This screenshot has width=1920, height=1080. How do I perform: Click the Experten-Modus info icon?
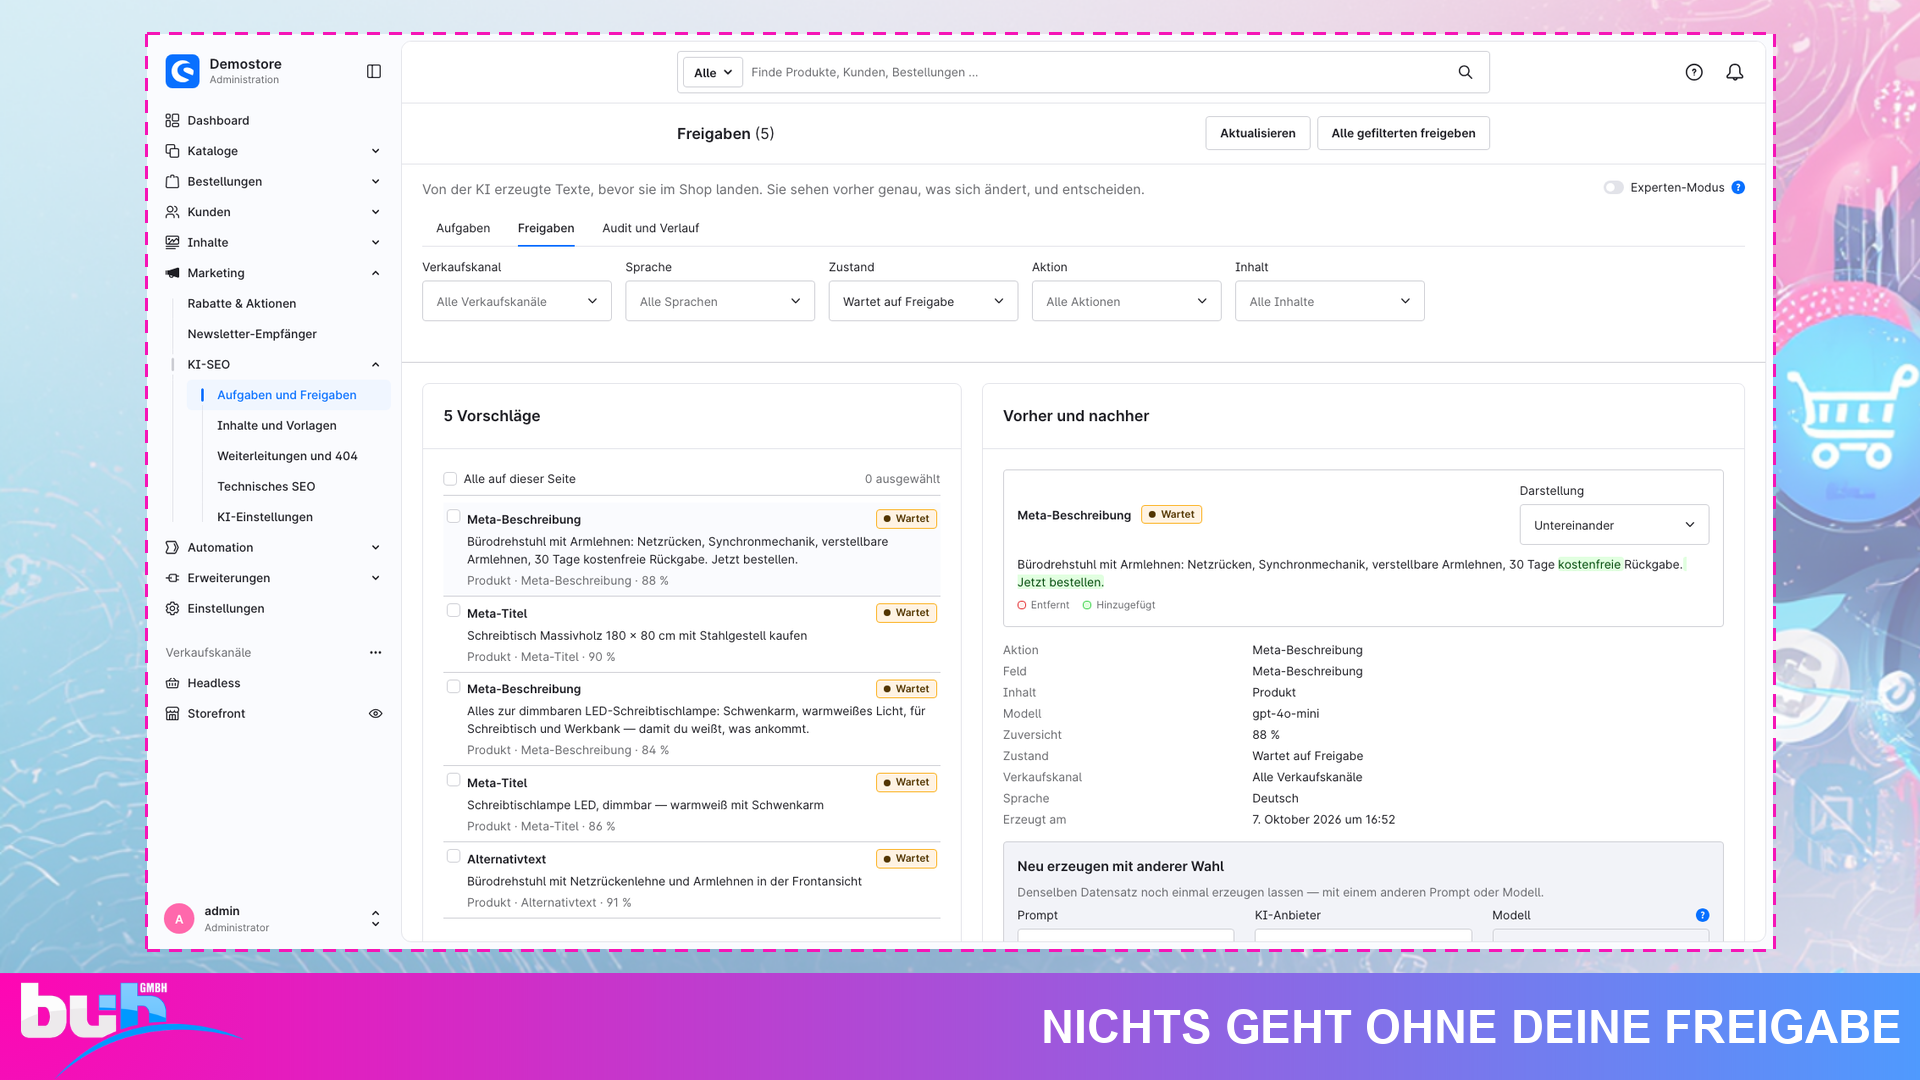[1738, 187]
